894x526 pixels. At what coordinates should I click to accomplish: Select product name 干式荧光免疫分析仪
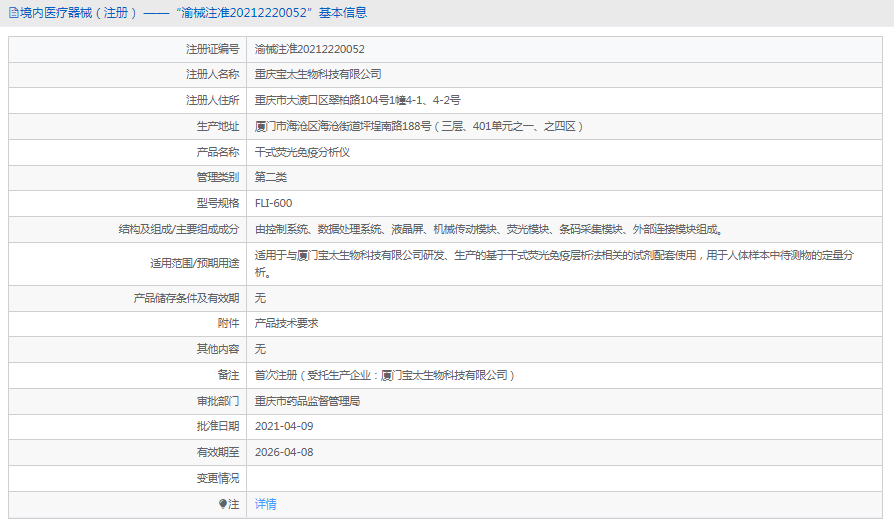[x=302, y=152]
